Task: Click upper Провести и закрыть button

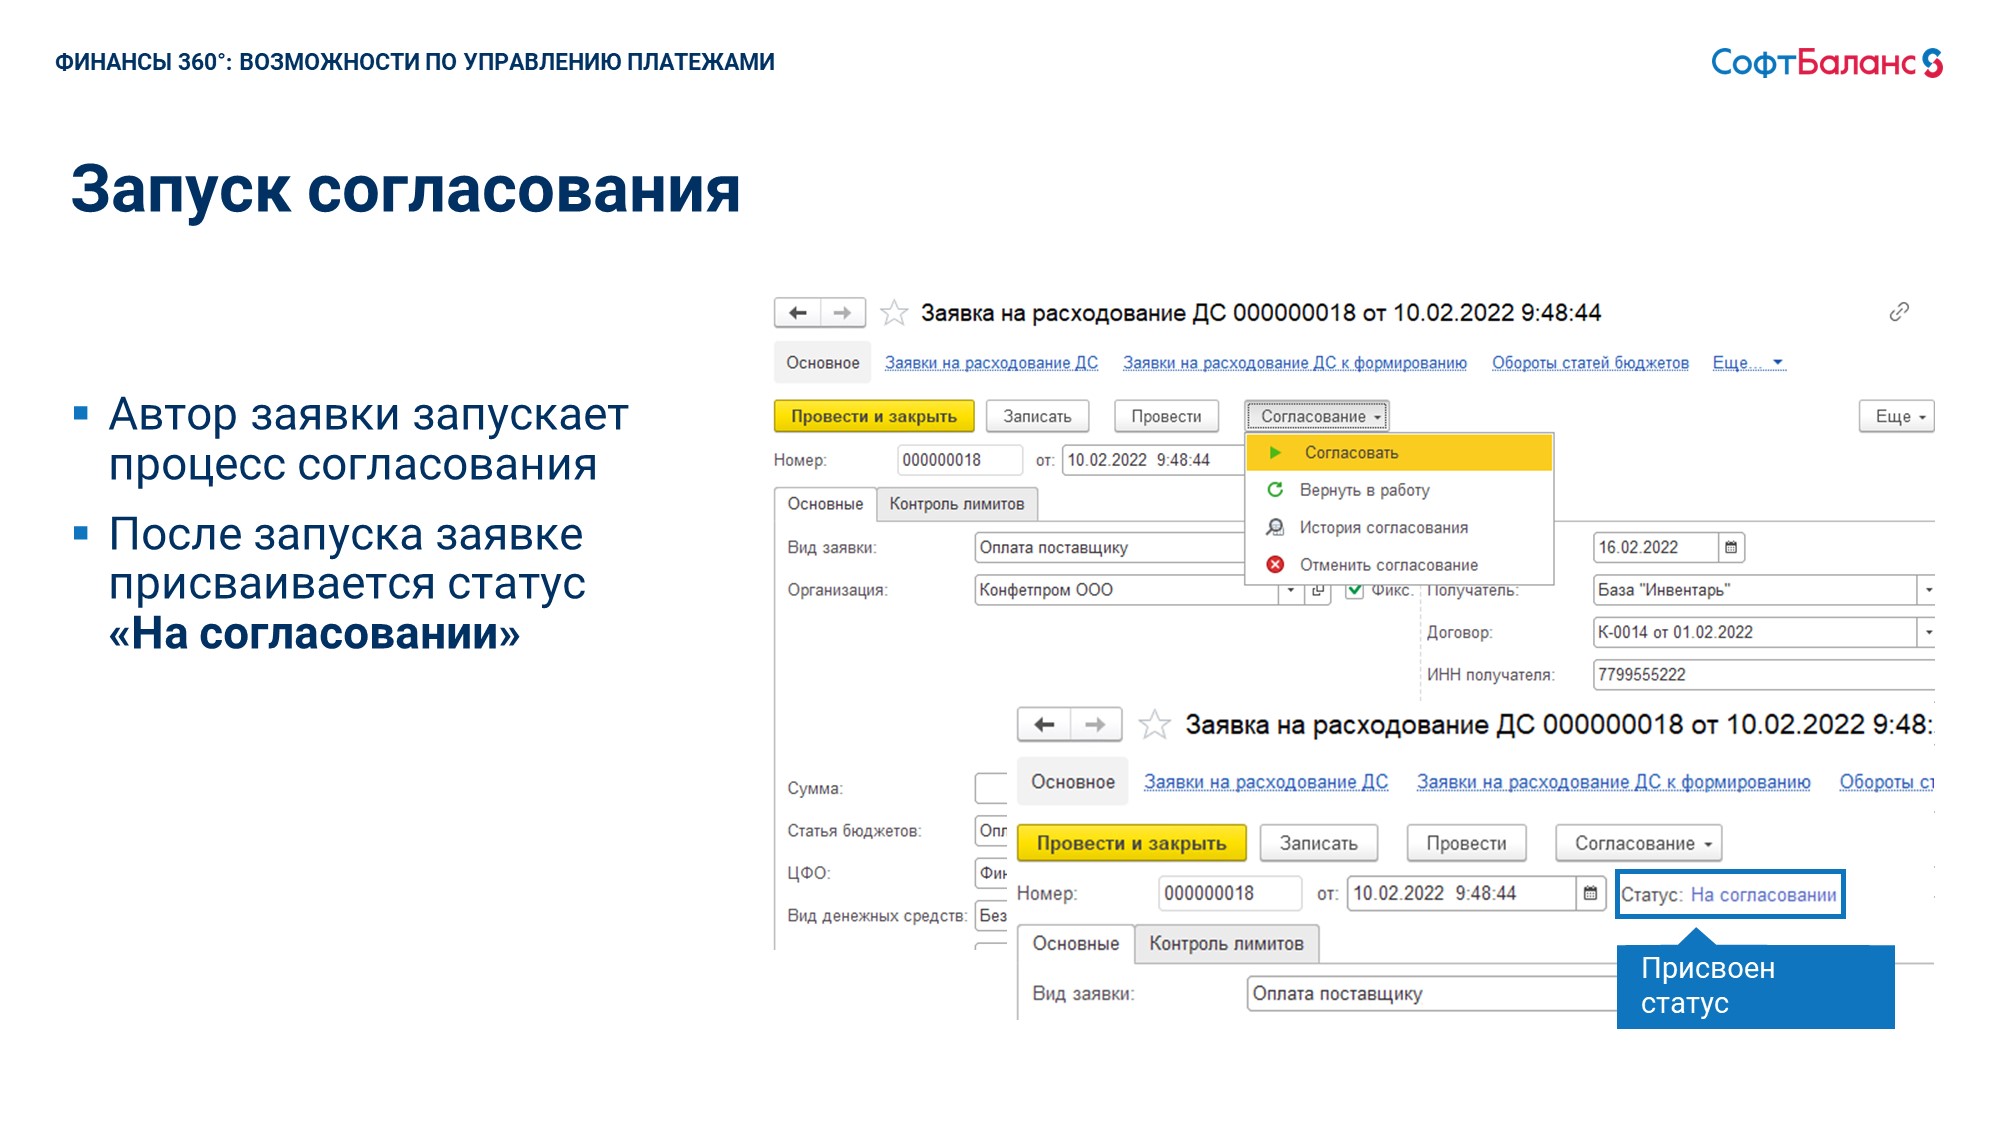Action: [874, 416]
